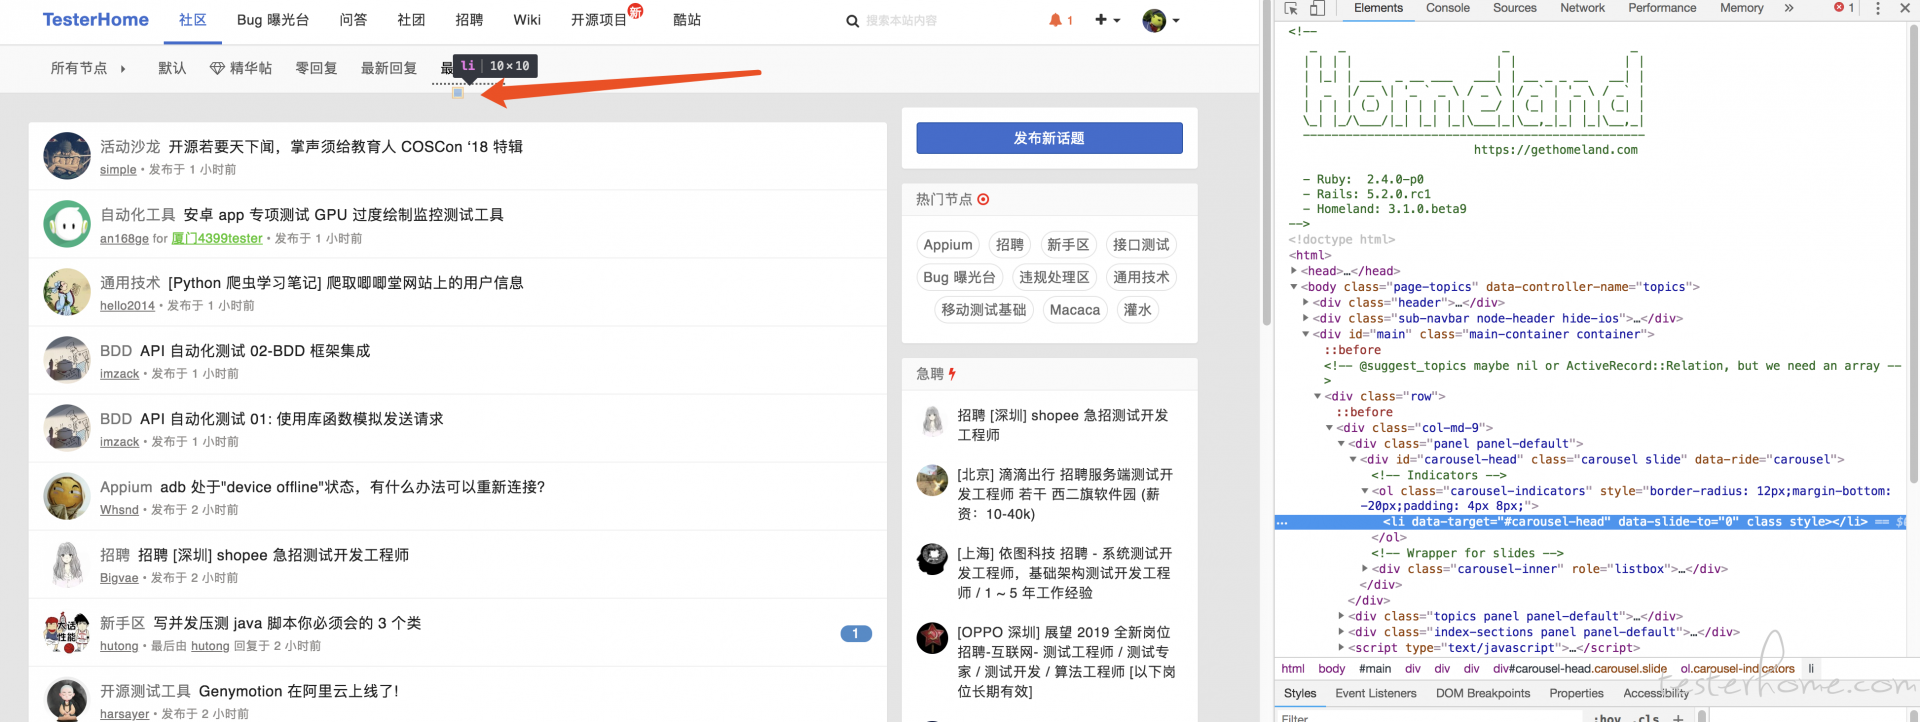Show more DevTools tabs via double chevron
Image resolution: width=1920 pixels, height=722 pixels.
click(x=1789, y=8)
